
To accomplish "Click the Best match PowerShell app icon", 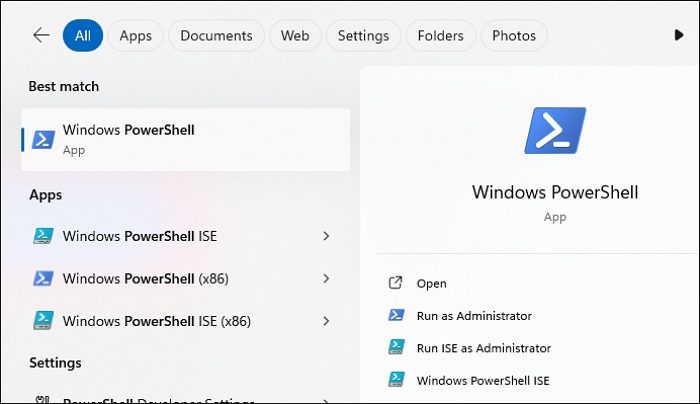I will click(x=43, y=139).
